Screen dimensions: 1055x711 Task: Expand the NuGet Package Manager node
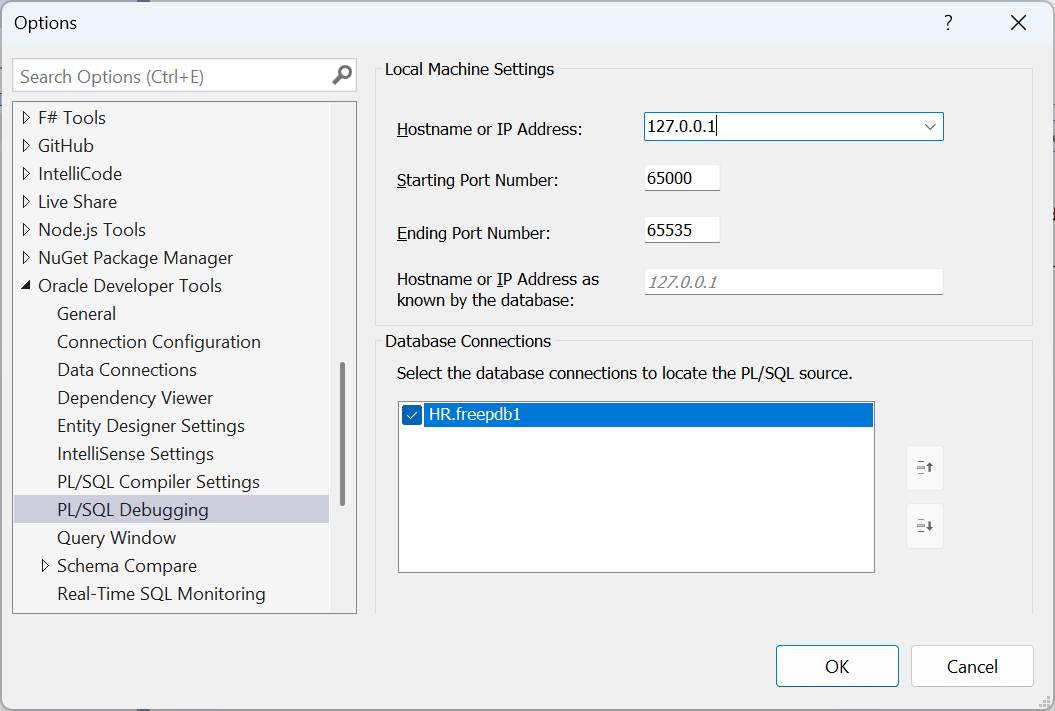(24, 257)
